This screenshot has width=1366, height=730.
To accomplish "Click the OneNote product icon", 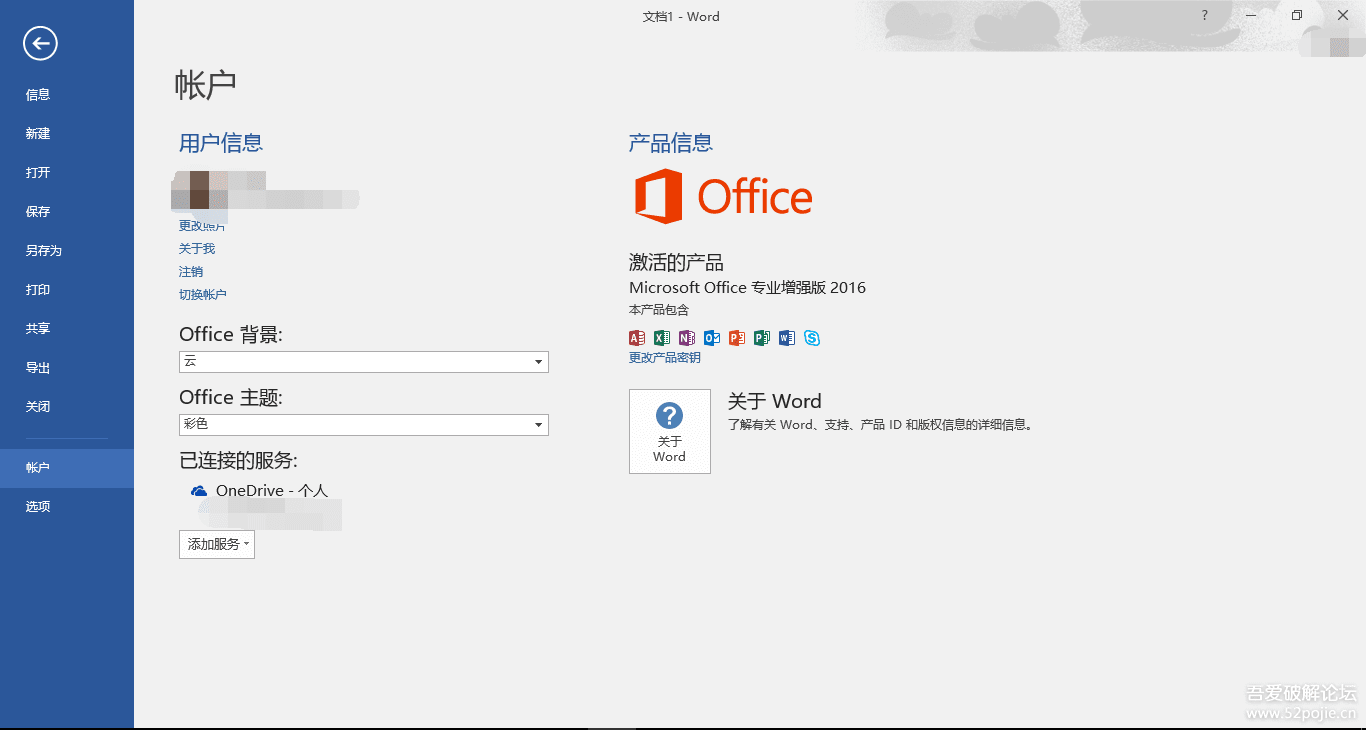I will pos(687,338).
